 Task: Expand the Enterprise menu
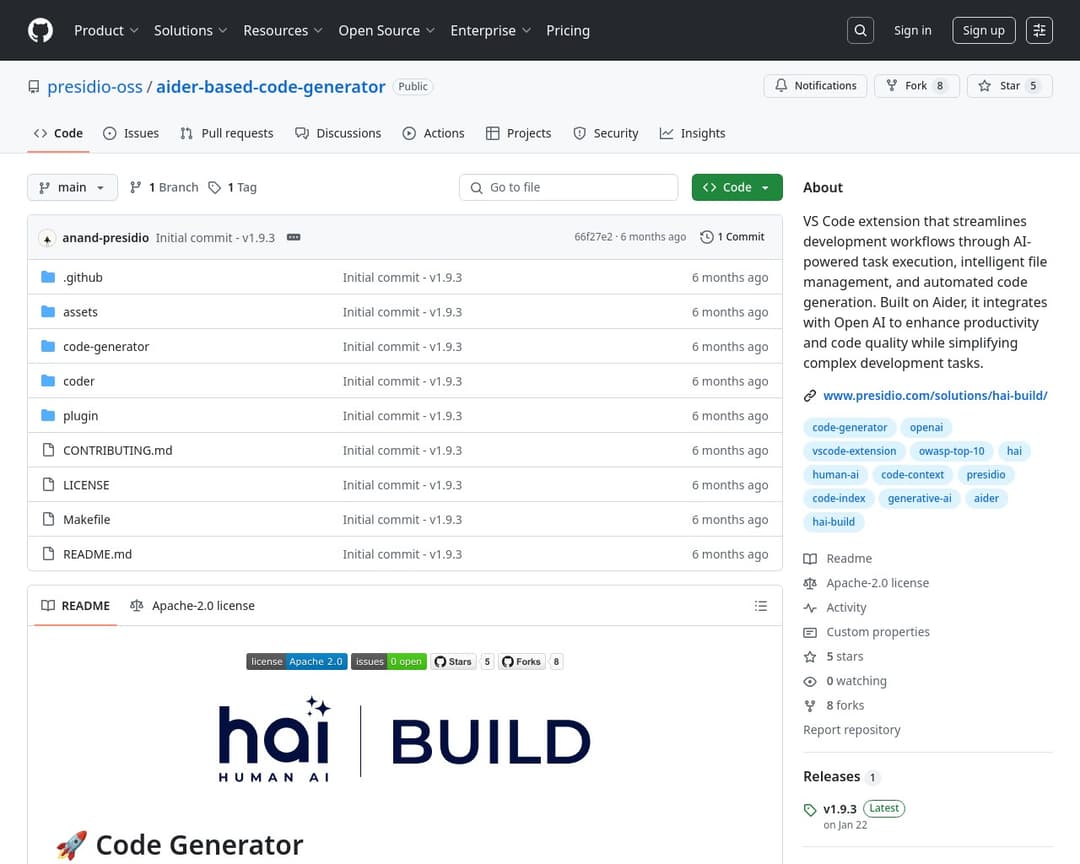coord(490,30)
